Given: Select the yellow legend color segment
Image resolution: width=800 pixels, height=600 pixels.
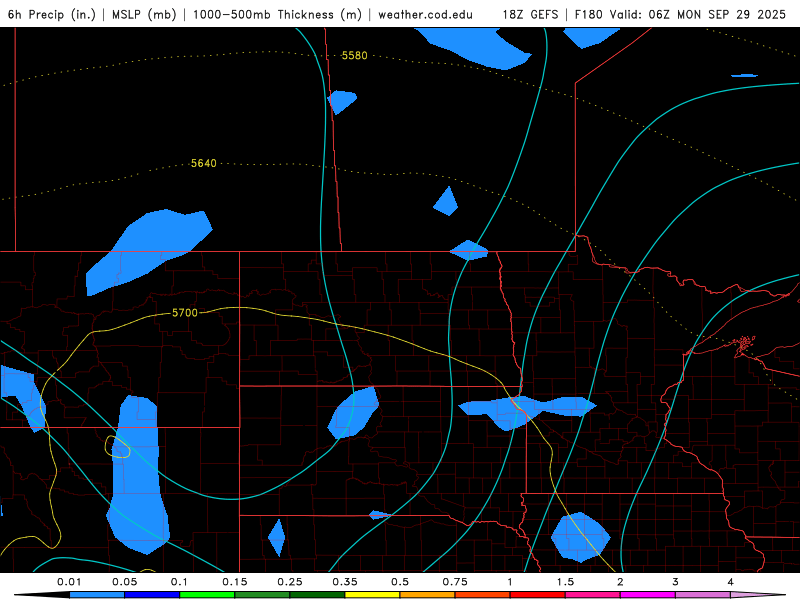Looking at the screenshot, I should [372, 595].
